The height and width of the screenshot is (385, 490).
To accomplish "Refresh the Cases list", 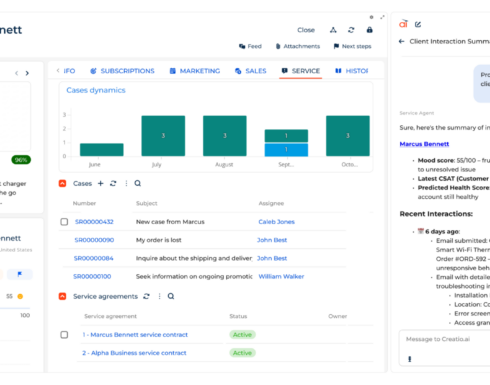I will point(113,183).
